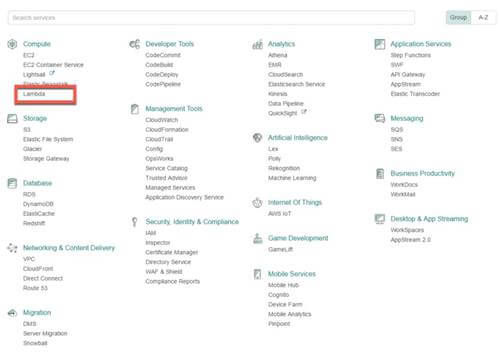The width and height of the screenshot is (499, 360).
Task: Click the Developer Tools category icon
Action: [135, 44]
